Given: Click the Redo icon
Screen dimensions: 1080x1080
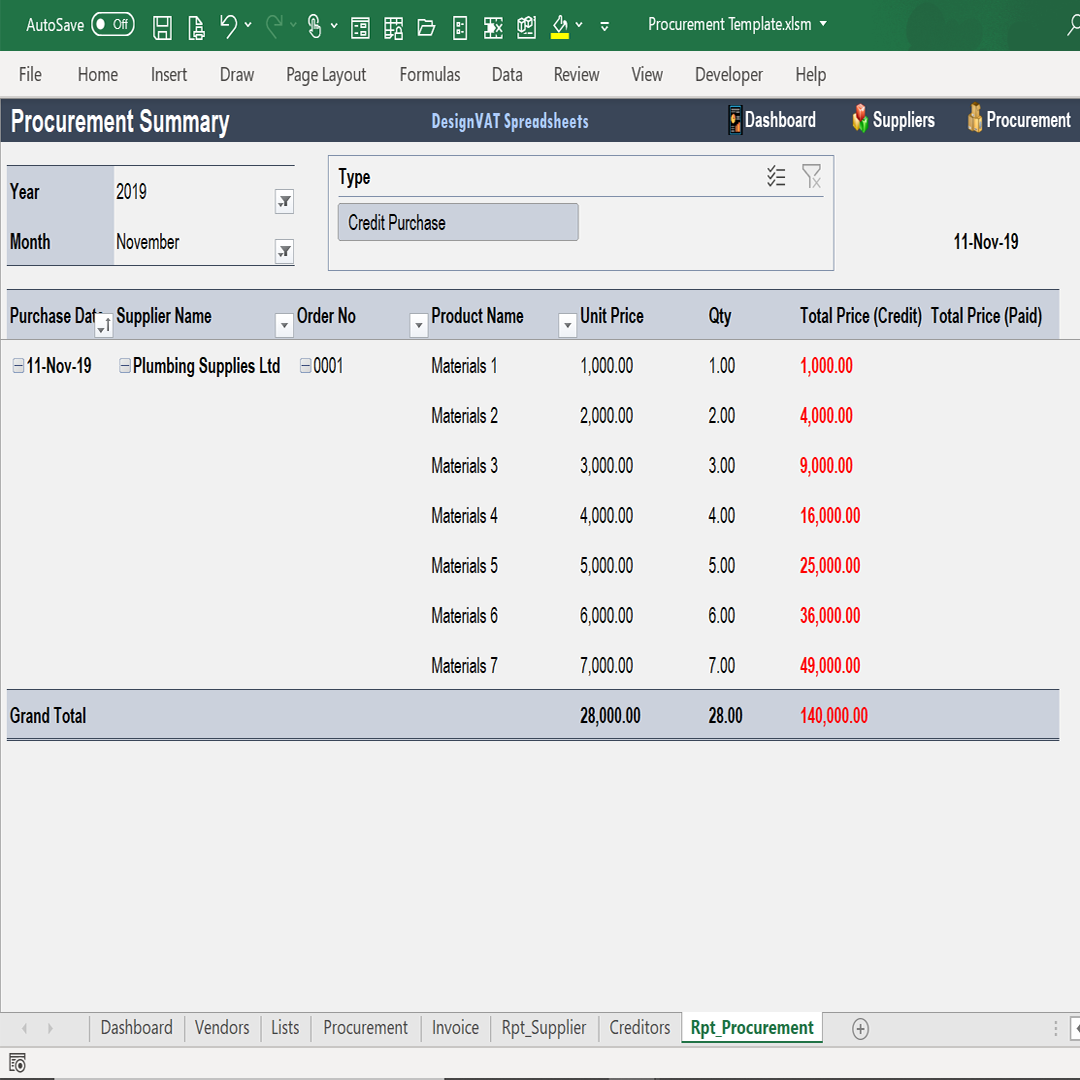Looking at the screenshot, I should (x=272, y=27).
